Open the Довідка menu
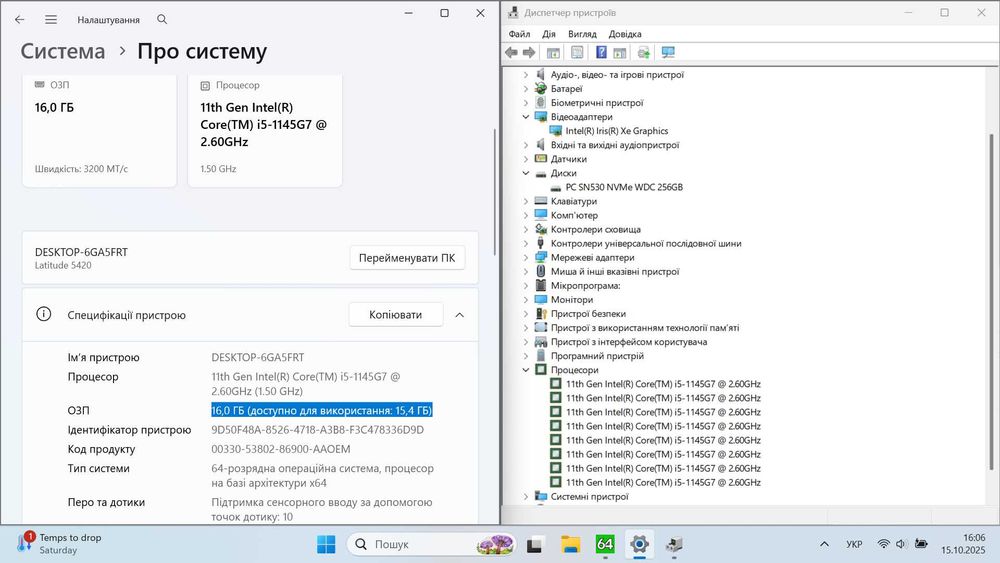The width and height of the screenshot is (1000, 563). (625, 34)
